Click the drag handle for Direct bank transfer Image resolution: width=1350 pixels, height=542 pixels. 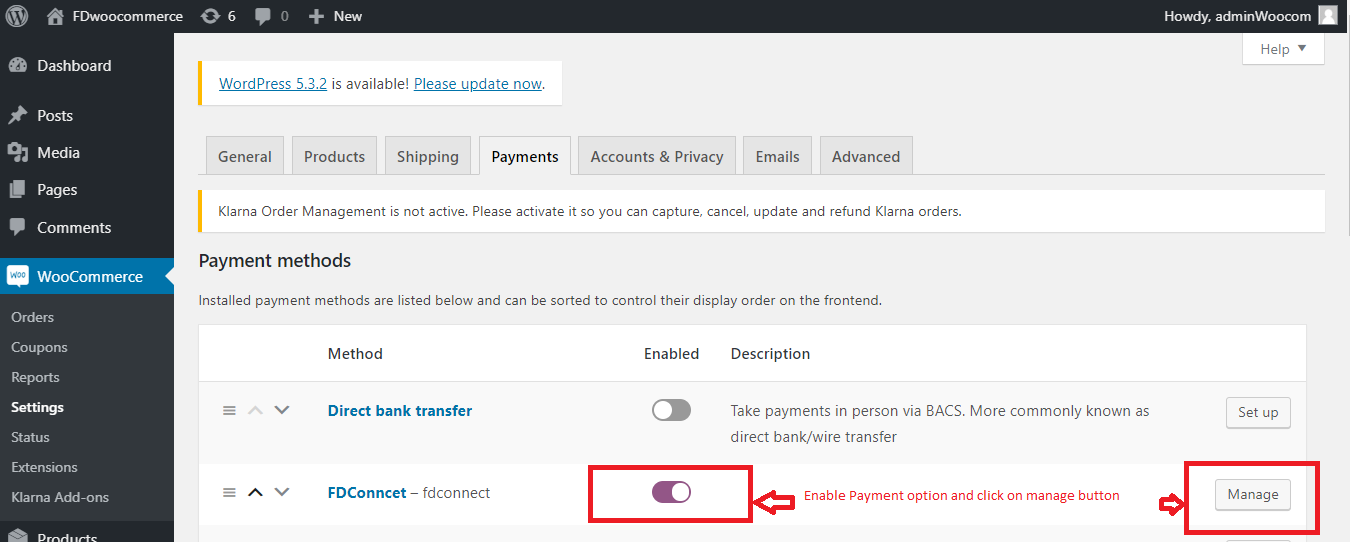coord(229,410)
